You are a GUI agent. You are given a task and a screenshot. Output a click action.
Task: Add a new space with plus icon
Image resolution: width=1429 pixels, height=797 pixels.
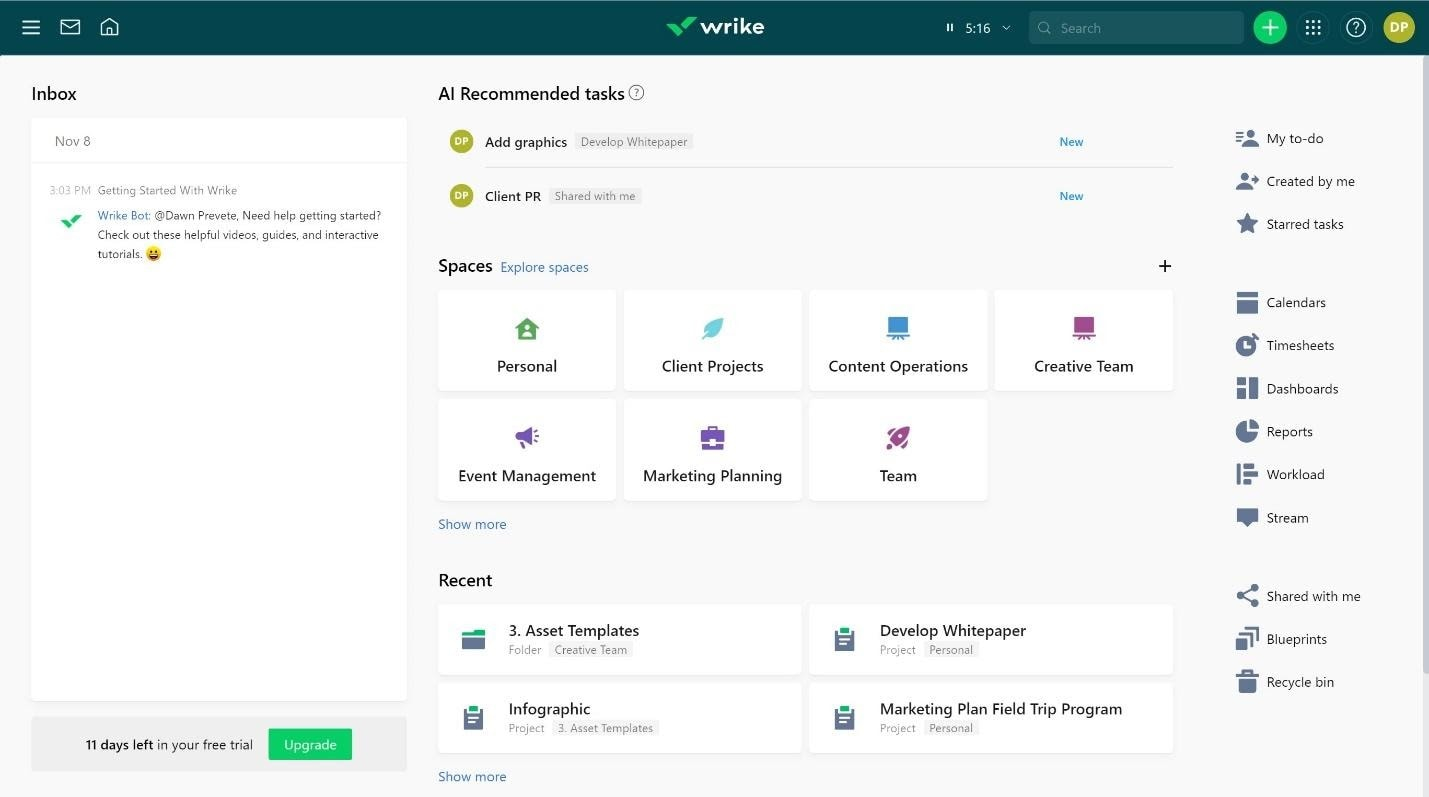point(1164,266)
